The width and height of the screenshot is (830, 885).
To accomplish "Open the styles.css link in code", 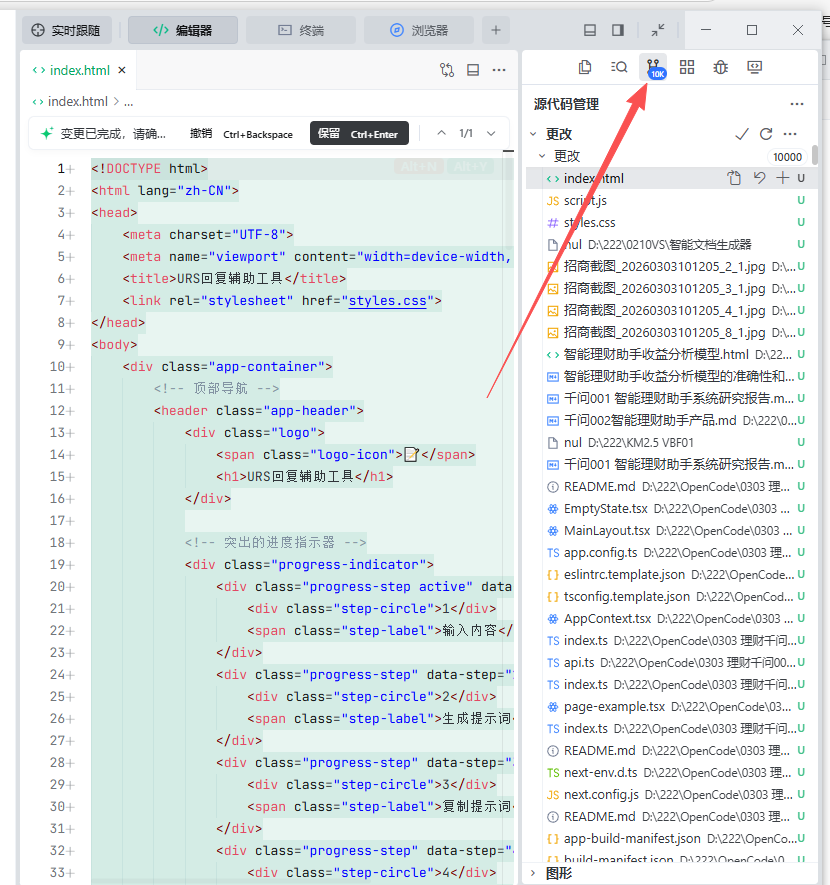I will [387, 300].
